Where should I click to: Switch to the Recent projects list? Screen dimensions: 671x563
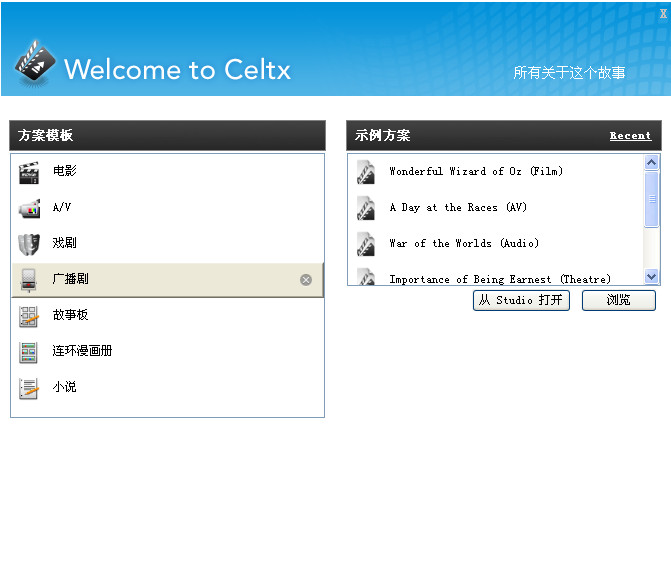[x=630, y=136]
